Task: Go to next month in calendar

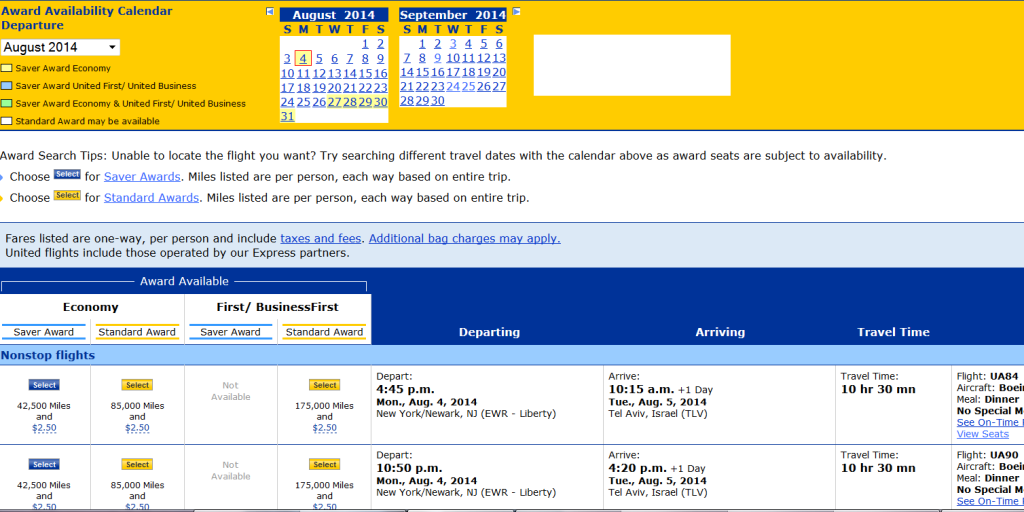Action: click(x=517, y=11)
